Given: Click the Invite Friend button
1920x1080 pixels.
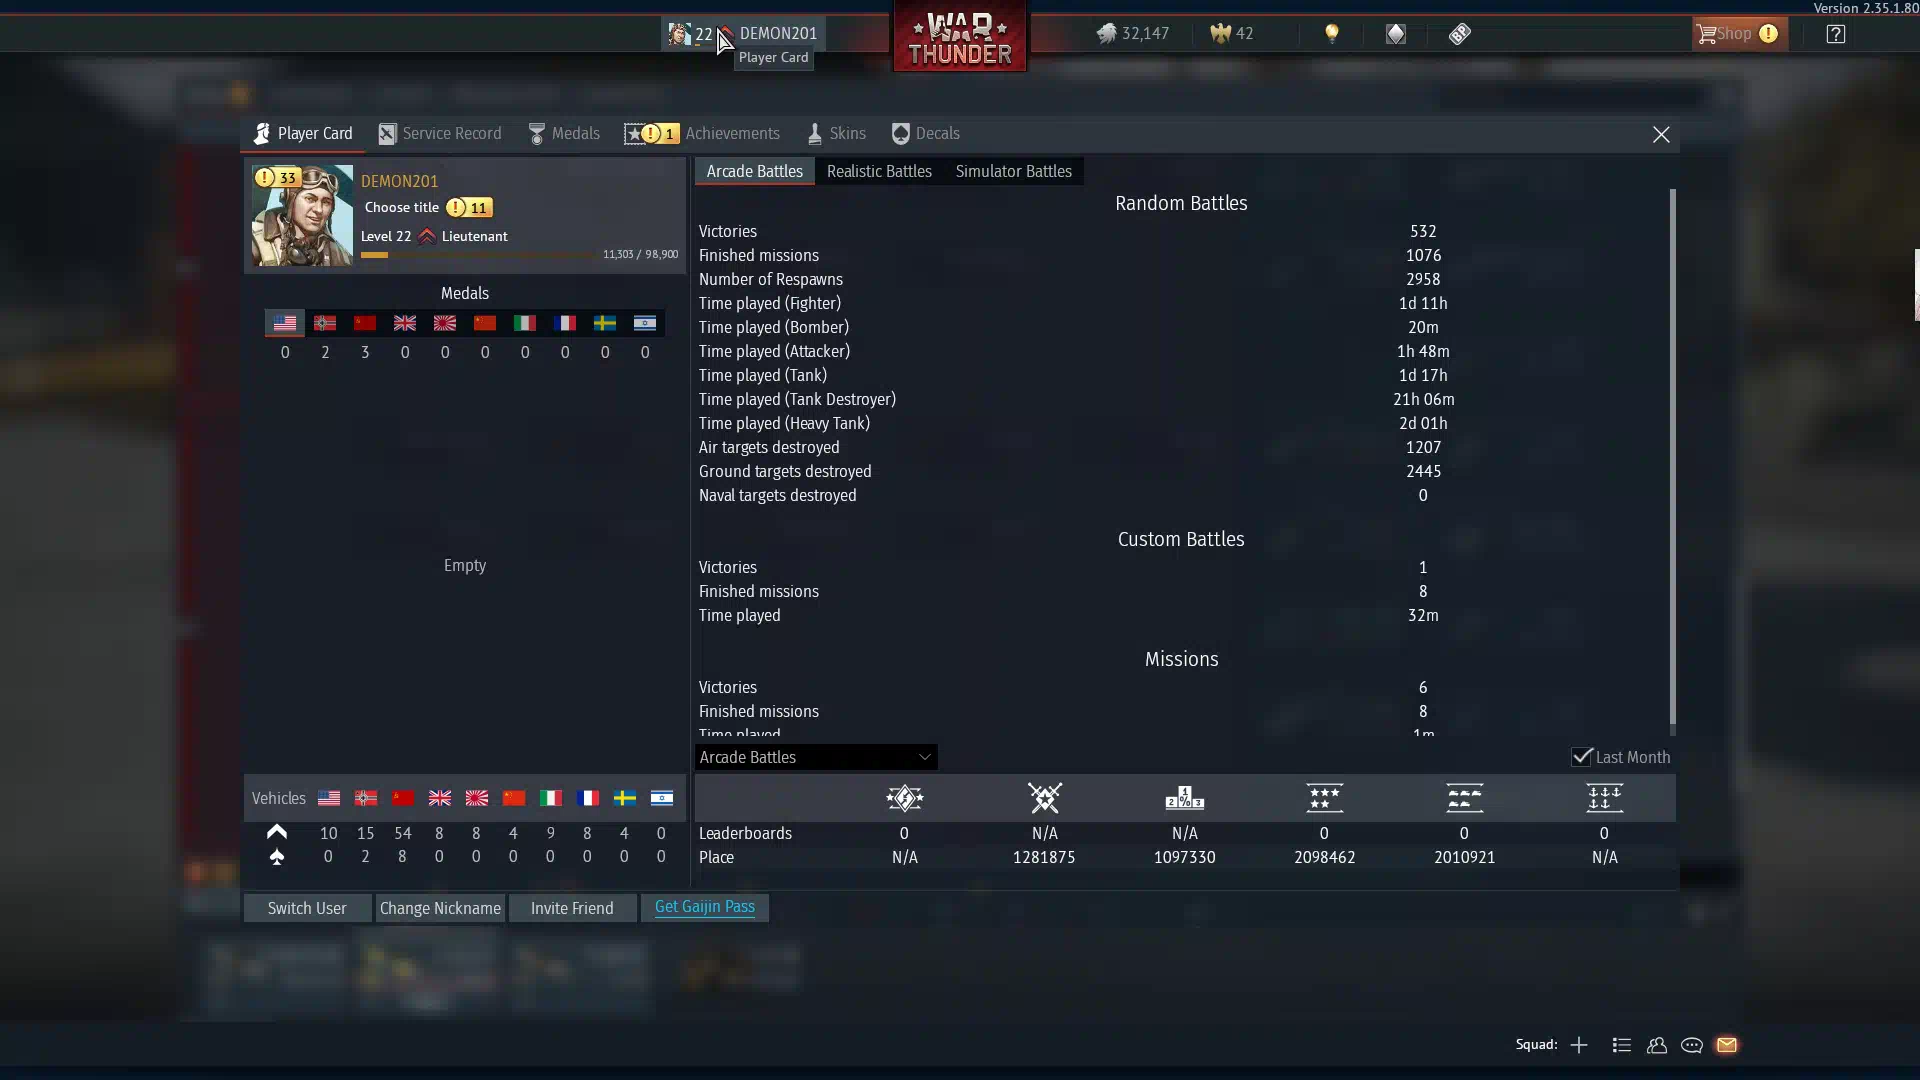Looking at the screenshot, I should point(572,908).
